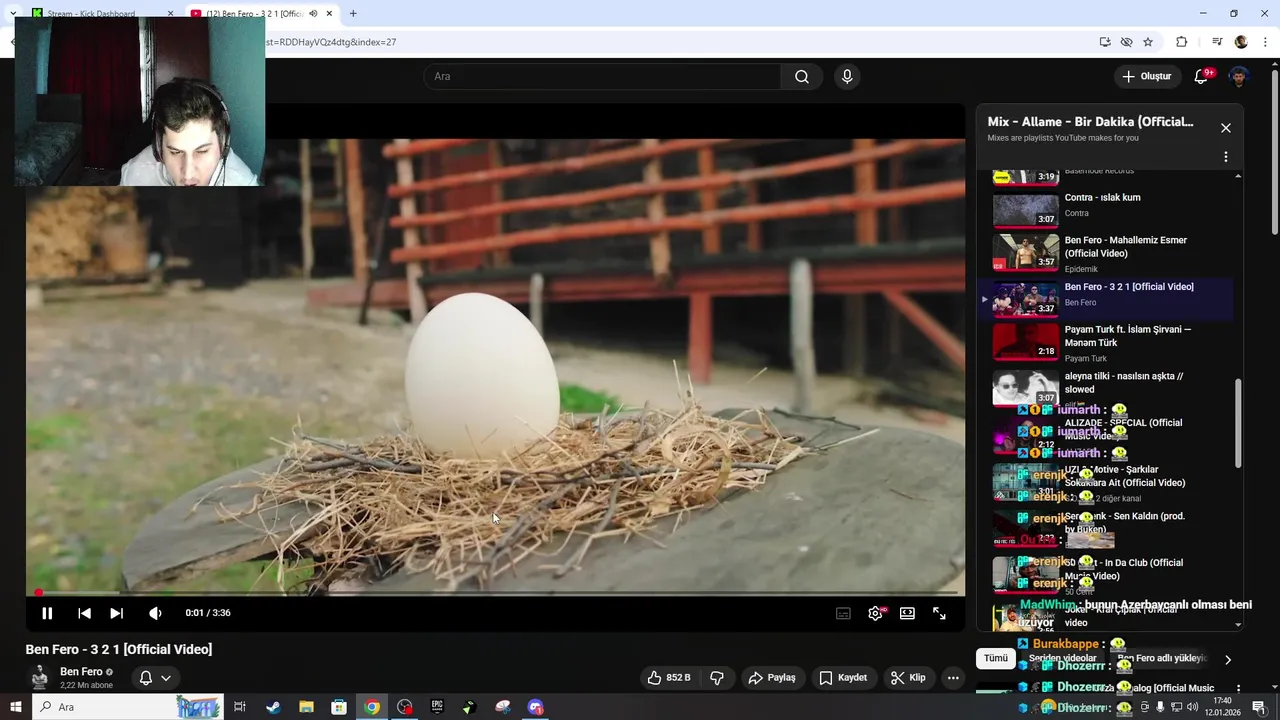Play Payam Turk ft. İslam Şirvani track
Viewport: 1280px width, 720px height.
coord(1105,343)
